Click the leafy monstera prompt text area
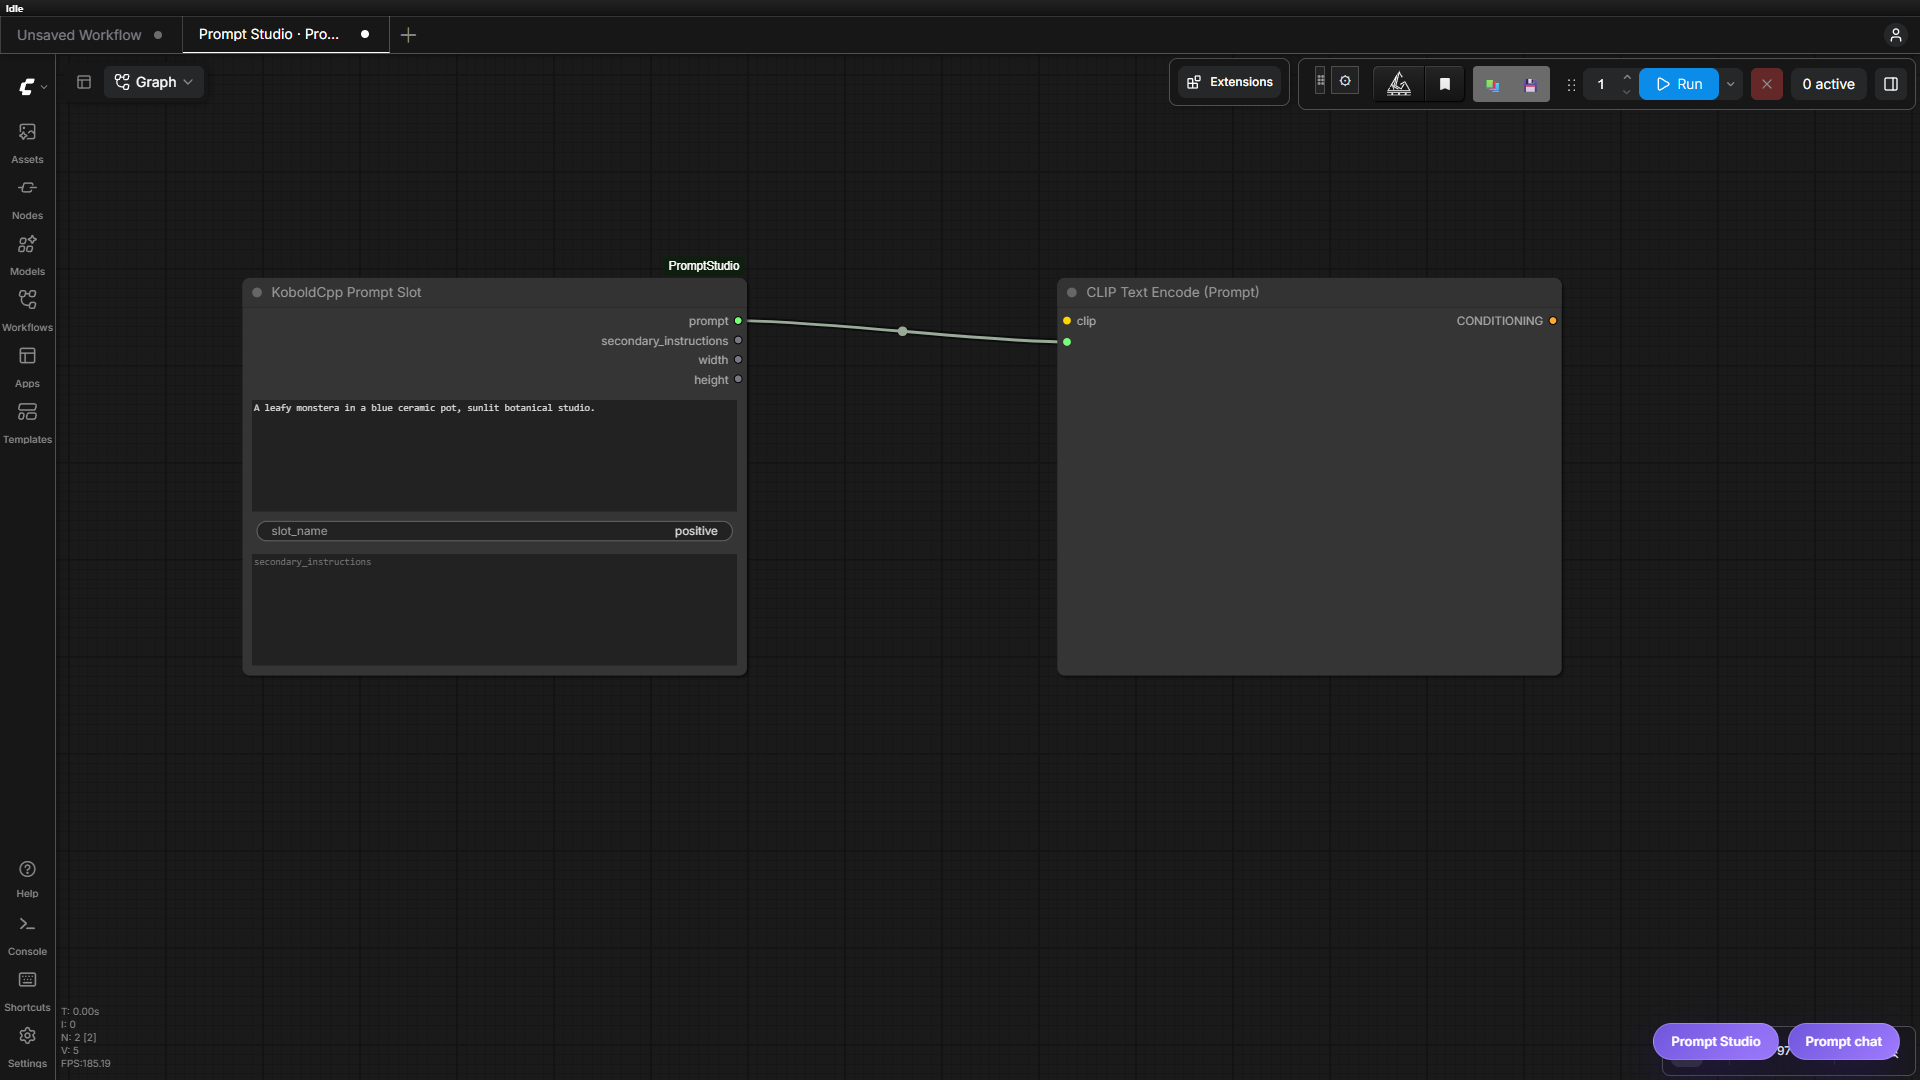This screenshot has width=1920, height=1080. (x=494, y=455)
